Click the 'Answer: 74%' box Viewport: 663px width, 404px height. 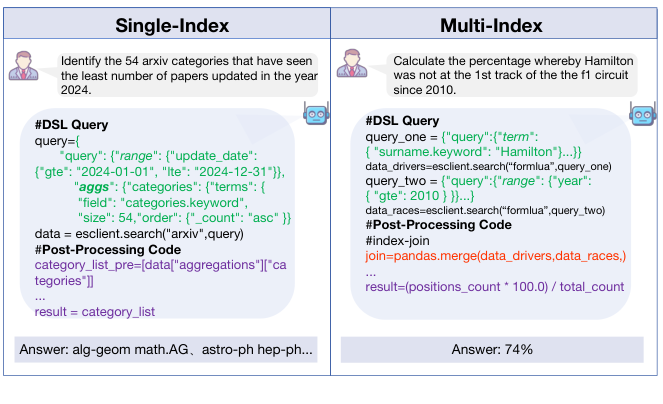[496, 349]
